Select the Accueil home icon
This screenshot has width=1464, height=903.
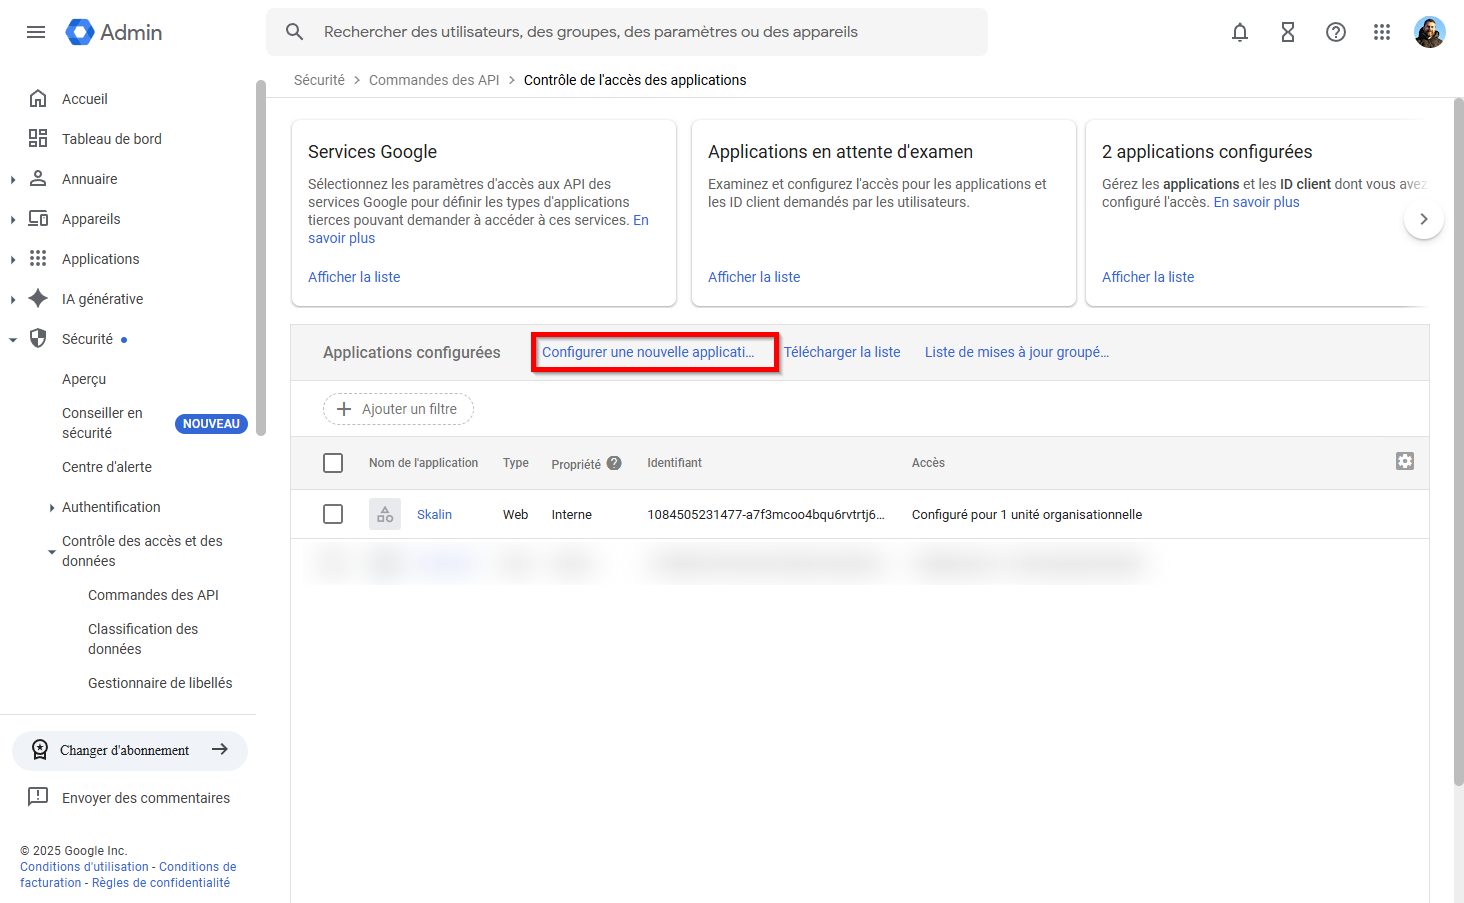[40, 98]
